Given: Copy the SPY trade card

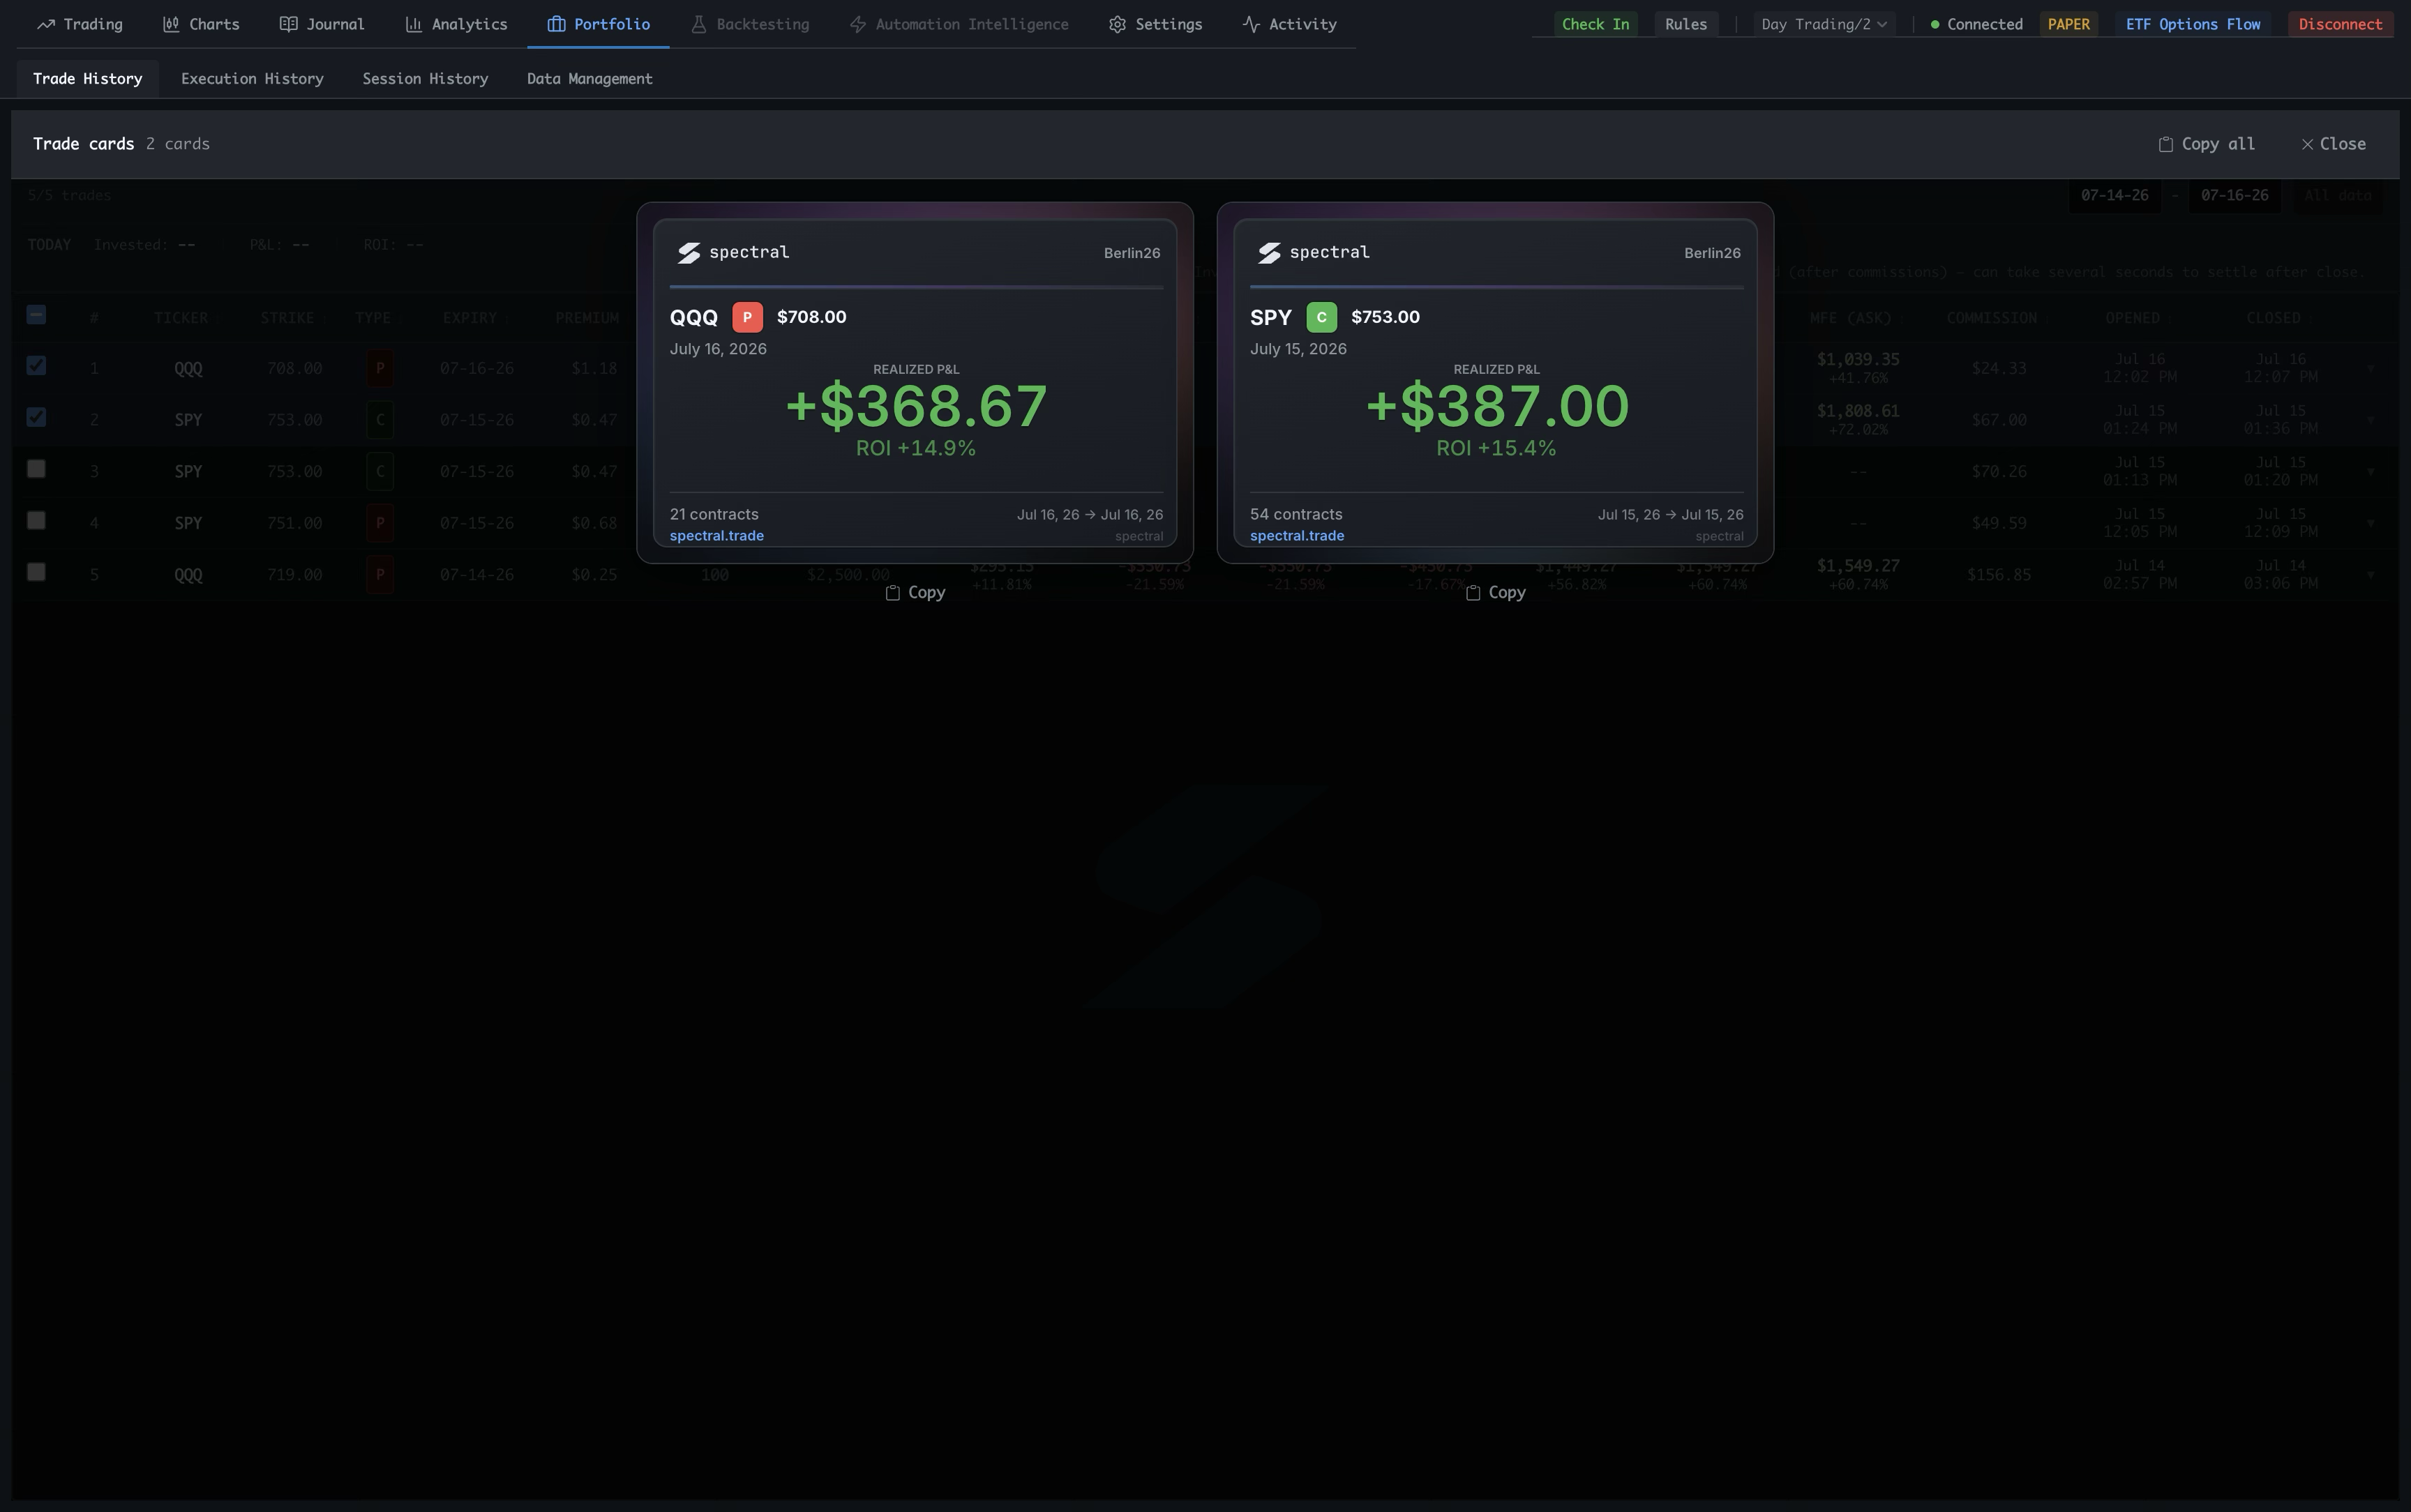Looking at the screenshot, I should (1496, 593).
